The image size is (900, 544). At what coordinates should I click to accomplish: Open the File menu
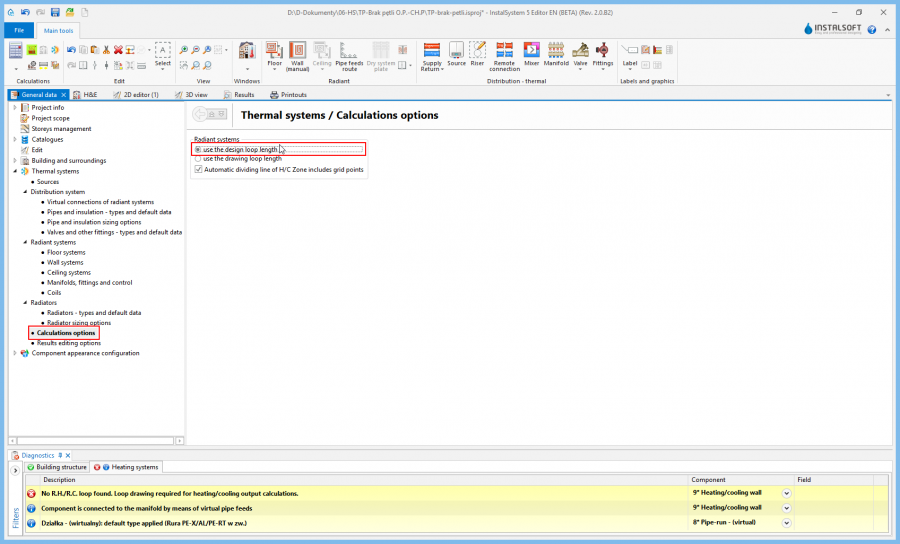18,31
